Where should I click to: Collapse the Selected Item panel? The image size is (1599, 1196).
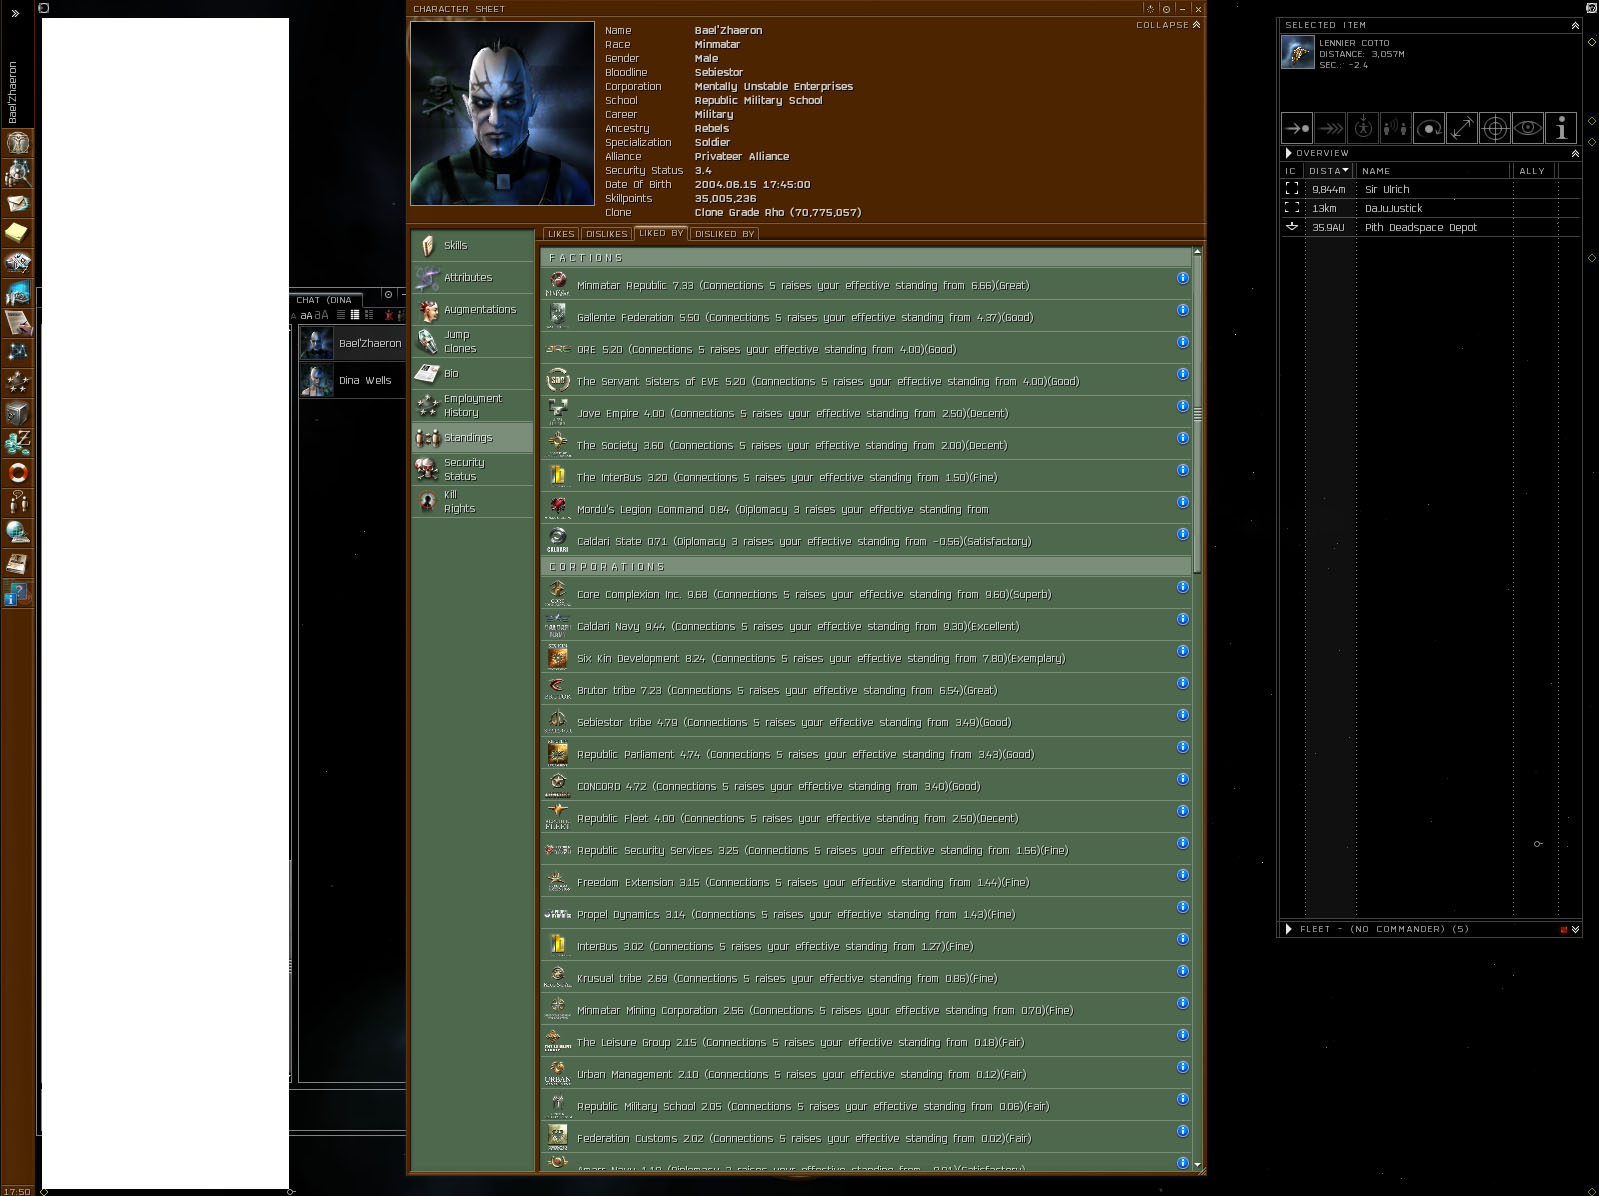tap(1575, 26)
